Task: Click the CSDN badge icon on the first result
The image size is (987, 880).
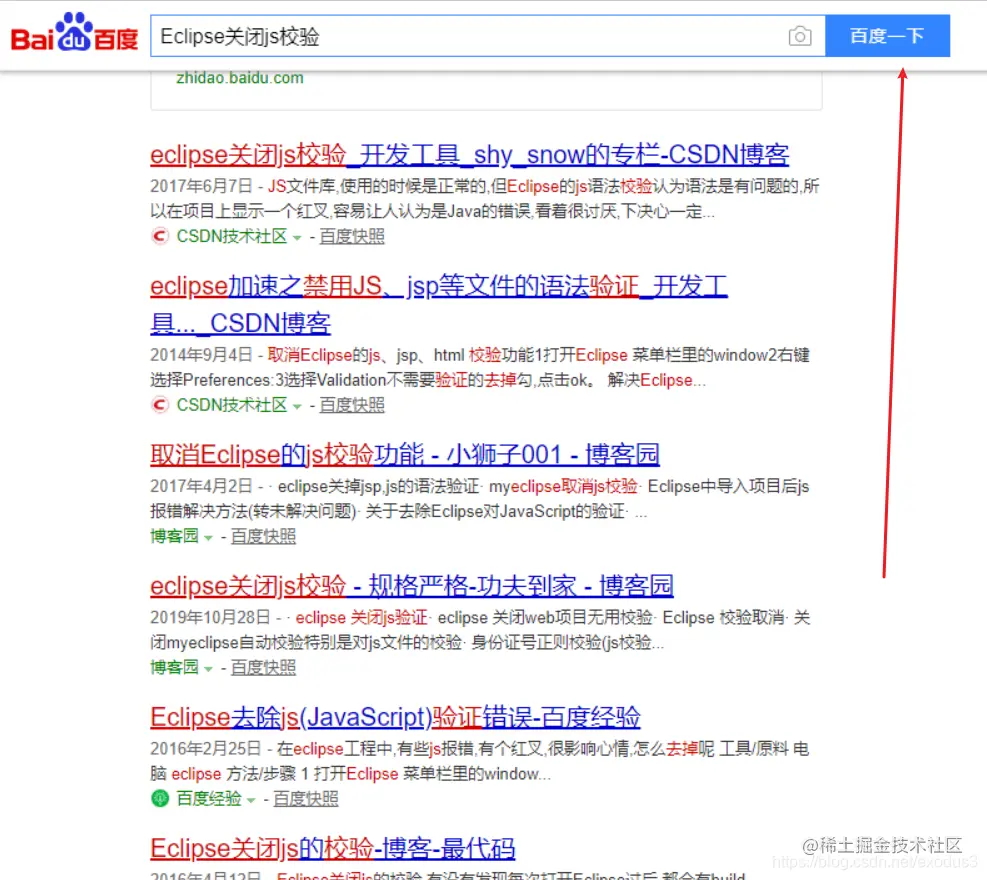Action: 159,237
